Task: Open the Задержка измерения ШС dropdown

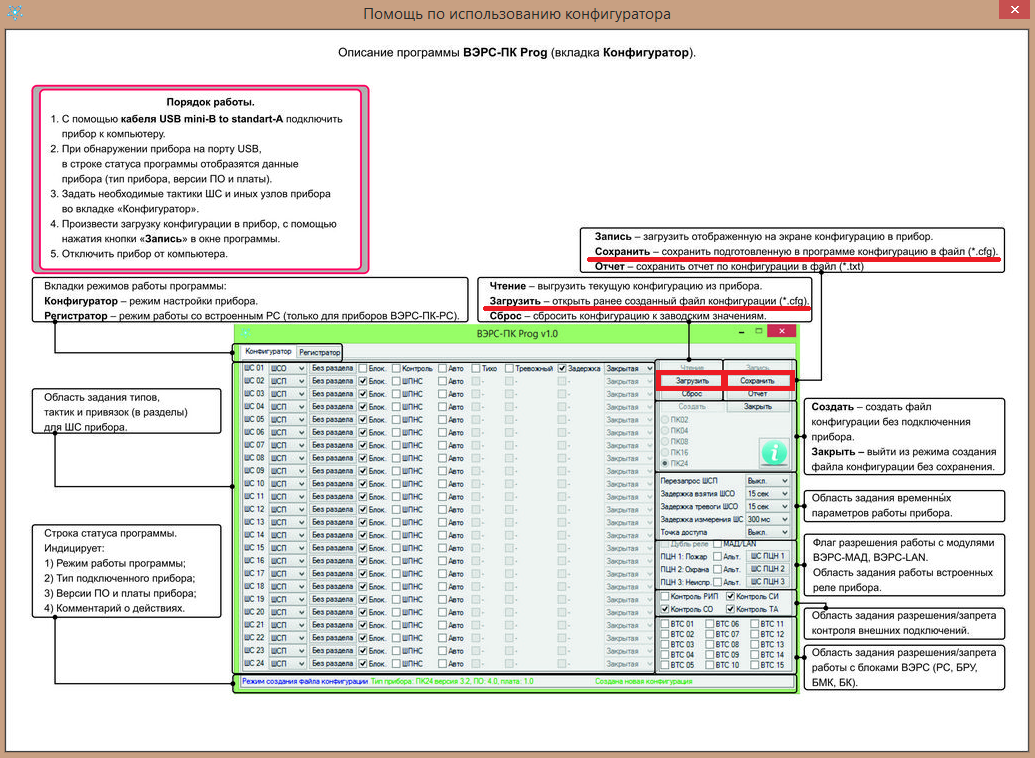Action: 767,520
